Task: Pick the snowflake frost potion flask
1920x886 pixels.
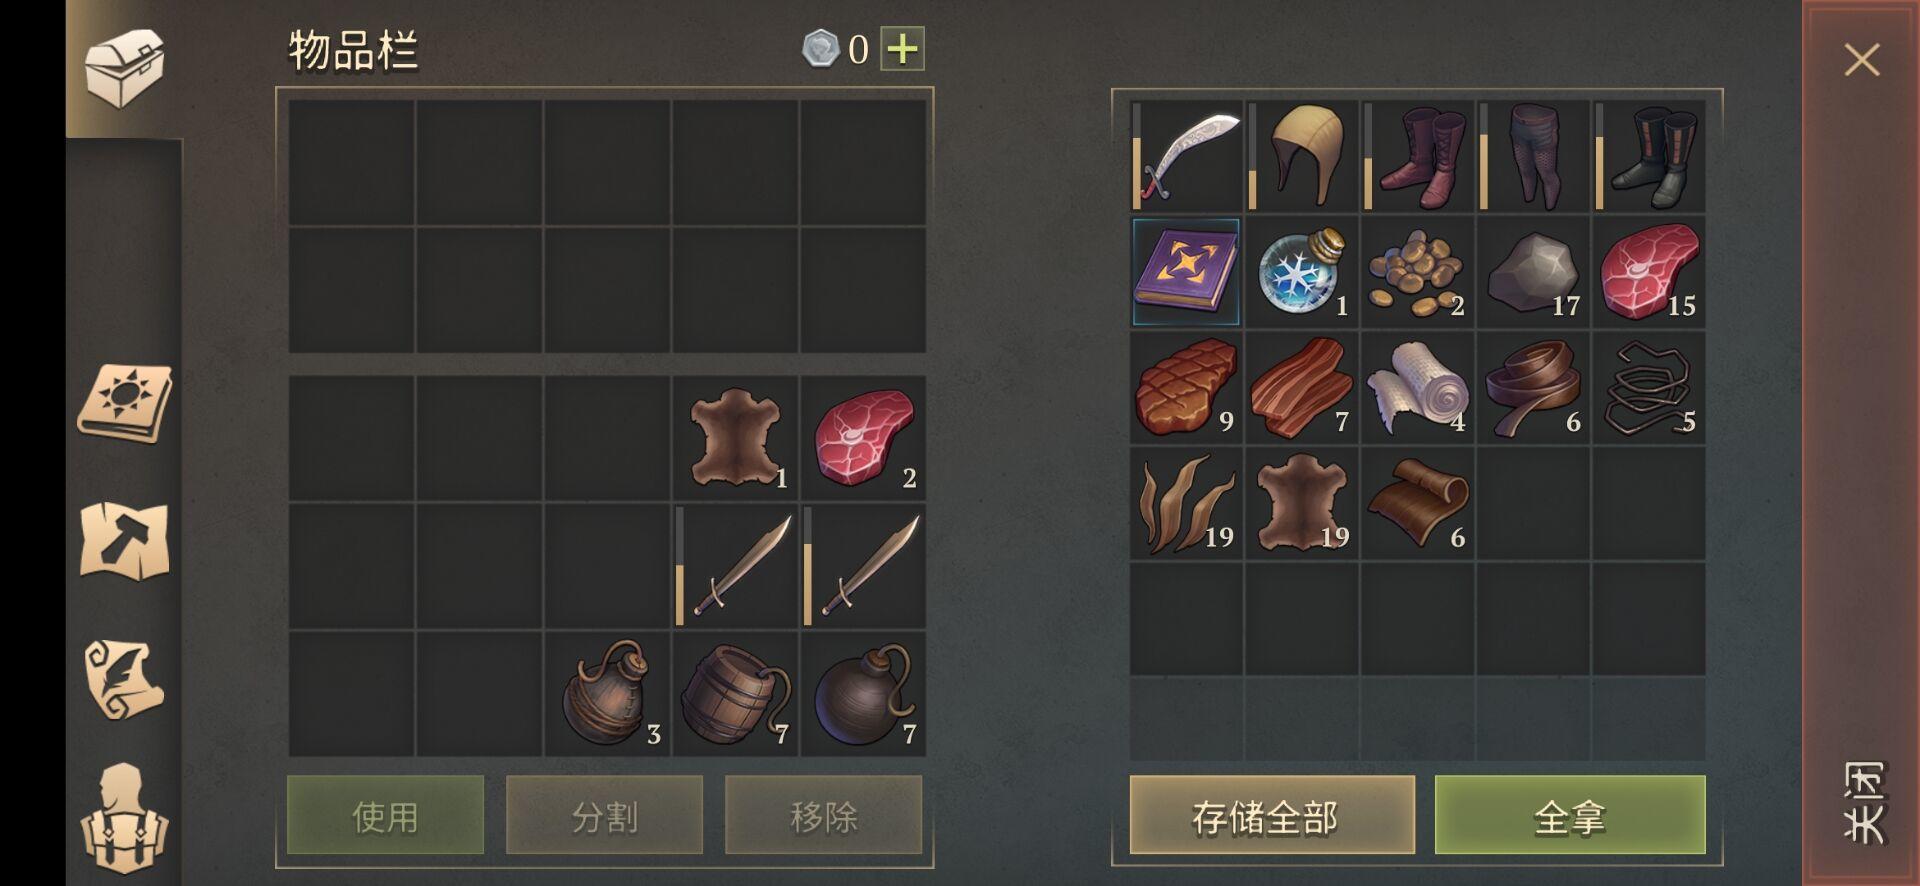Action: (1302, 272)
